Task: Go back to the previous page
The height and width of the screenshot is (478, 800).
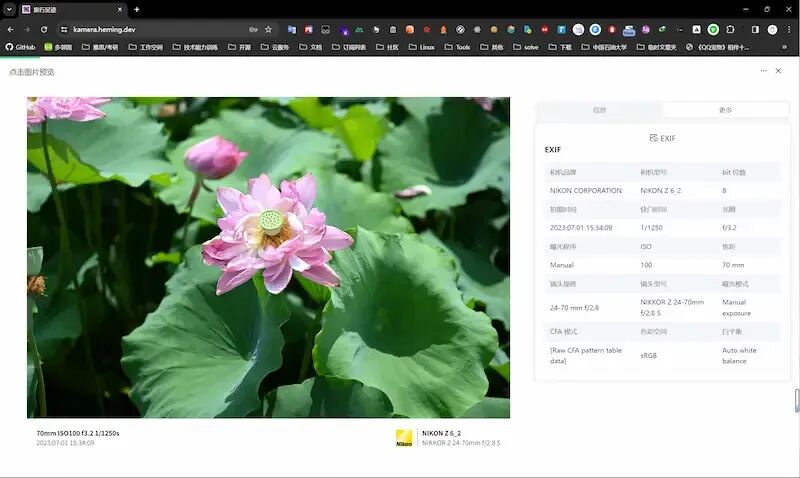Action: [x=10, y=30]
